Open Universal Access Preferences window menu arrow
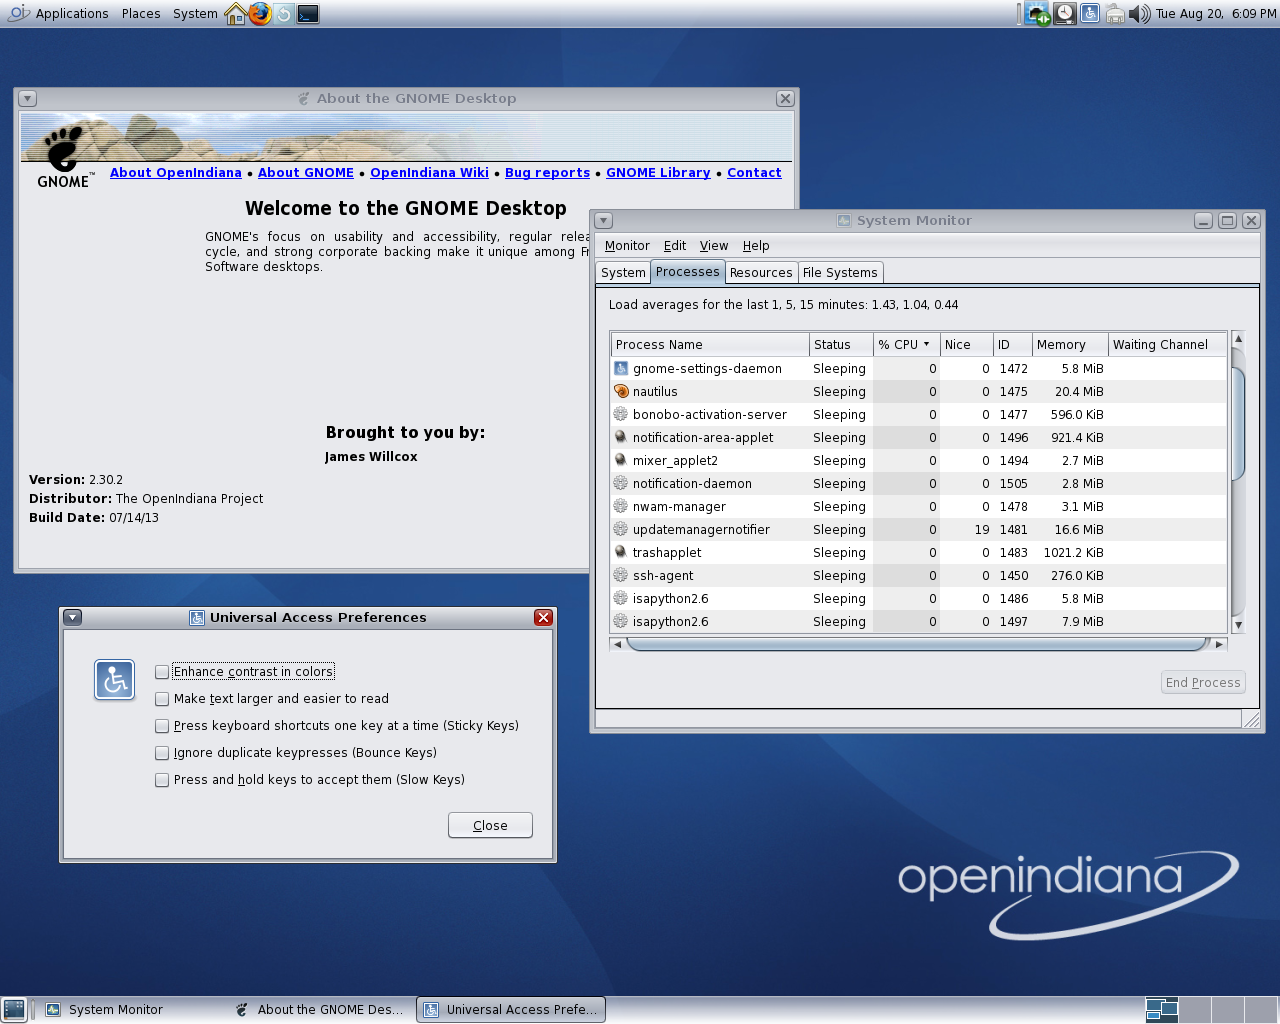The height and width of the screenshot is (1024, 1280). 72,618
